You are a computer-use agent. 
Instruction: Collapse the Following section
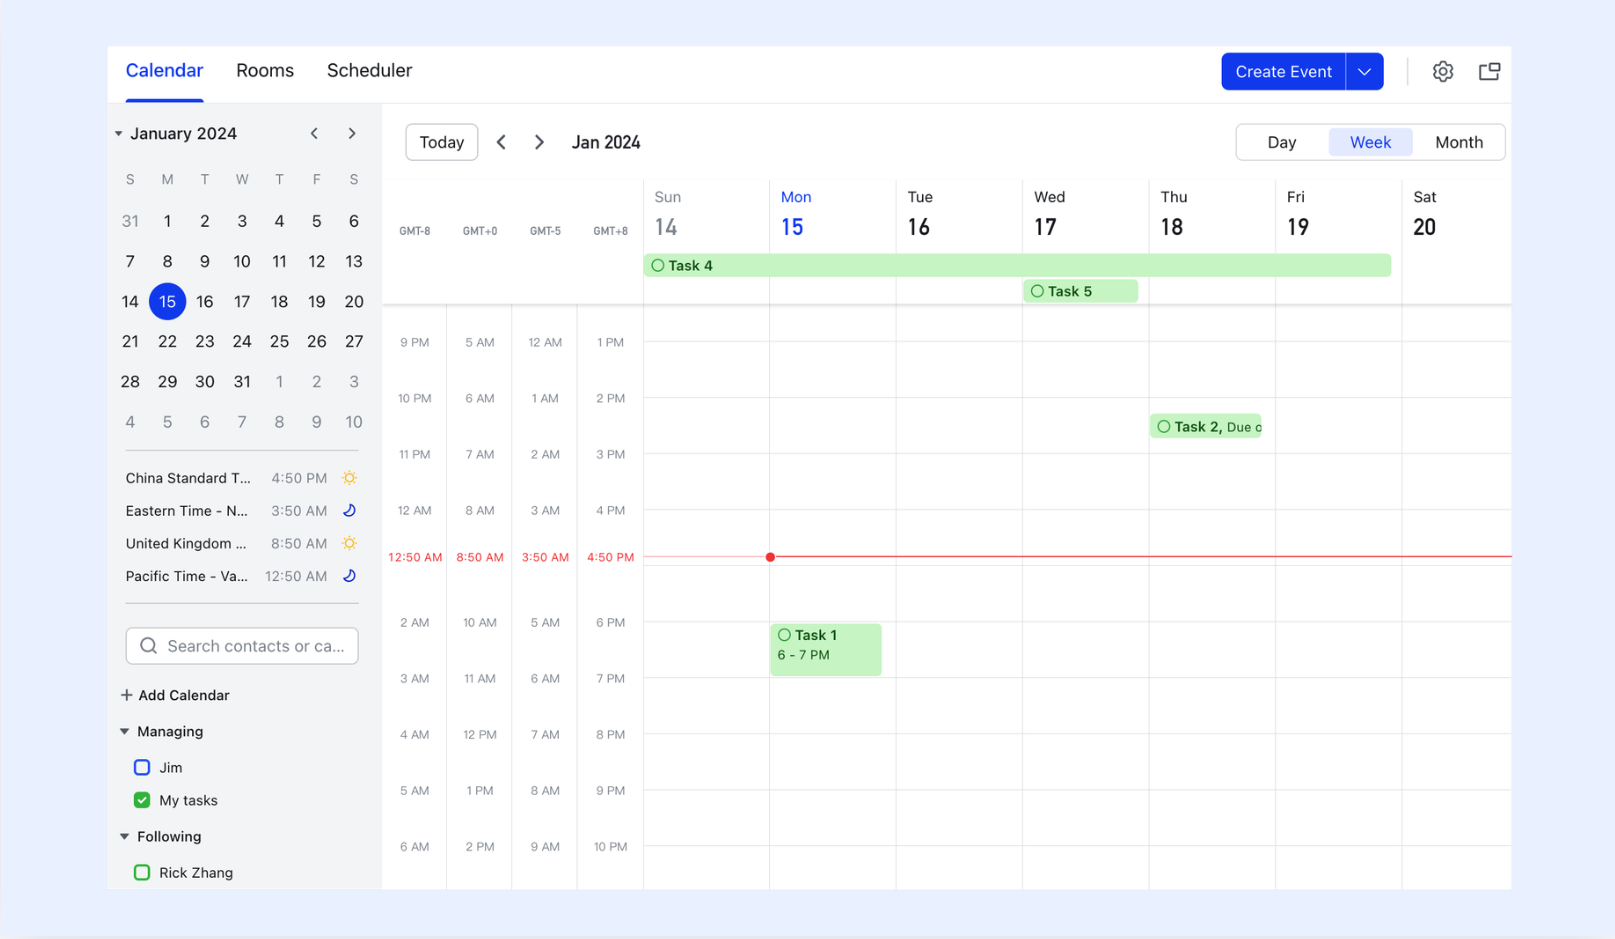coord(125,837)
